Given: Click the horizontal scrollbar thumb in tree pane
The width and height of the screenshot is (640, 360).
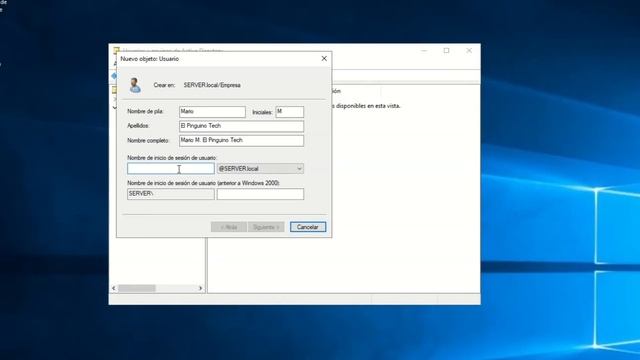Looking at the screenshot, I should (x=137, y=288).
